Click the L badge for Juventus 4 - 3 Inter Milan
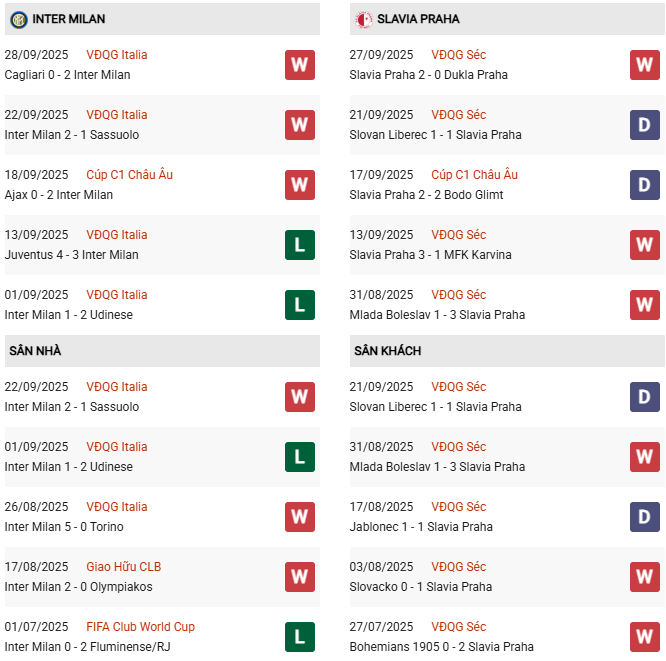The height and width of the screenshot is (661, 666). click(299, 245)
